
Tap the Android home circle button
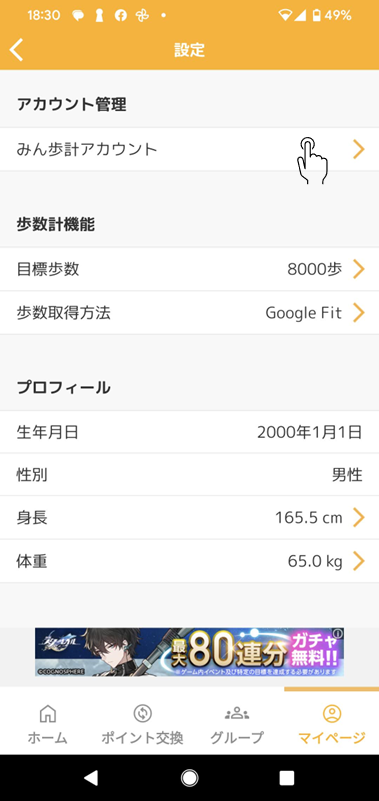pyautogui.click(x=190, y=778)
